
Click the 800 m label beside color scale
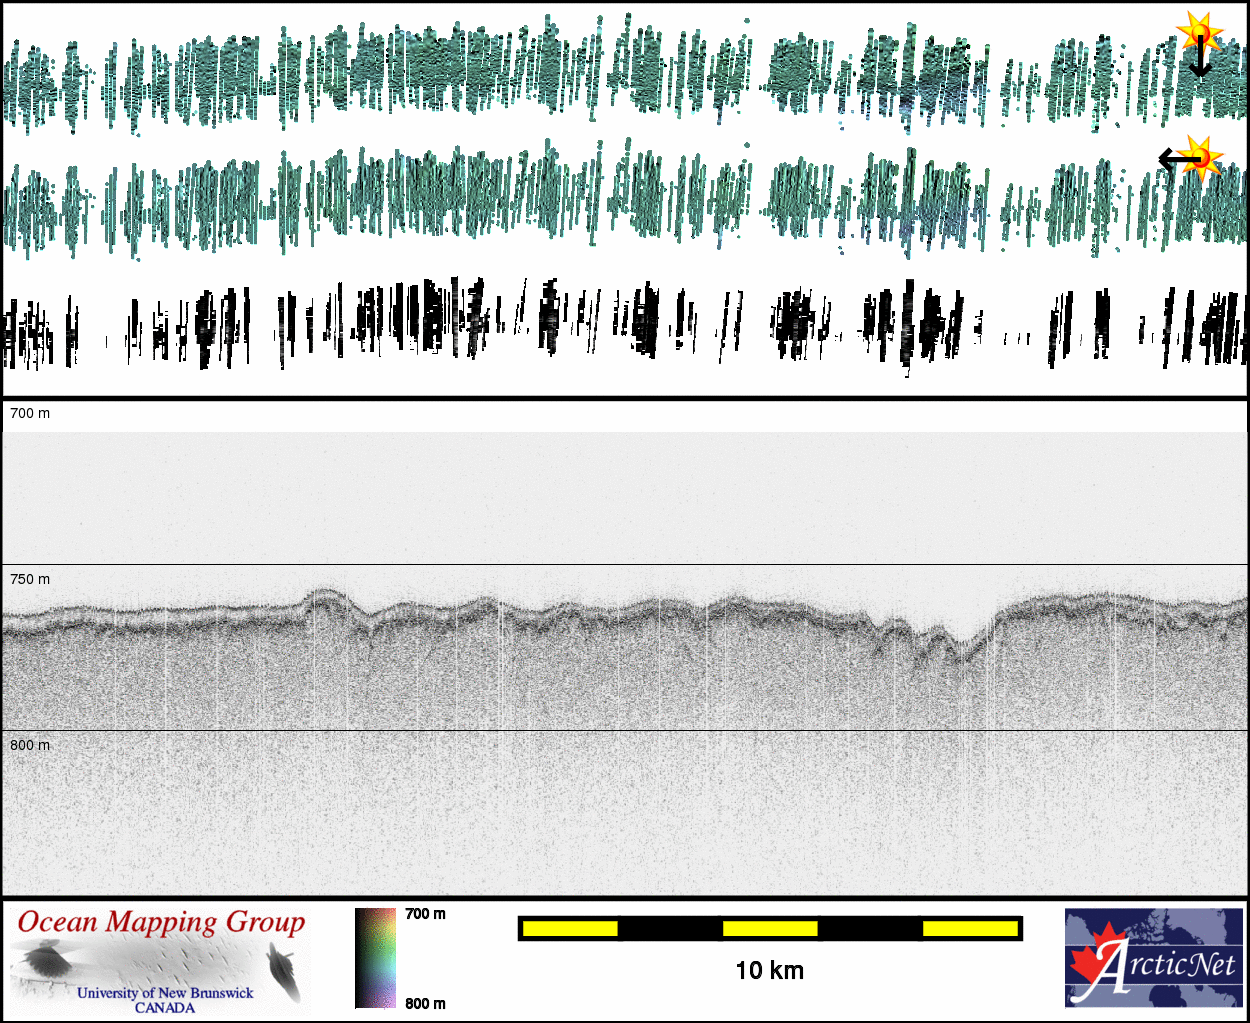point(425,1003)
